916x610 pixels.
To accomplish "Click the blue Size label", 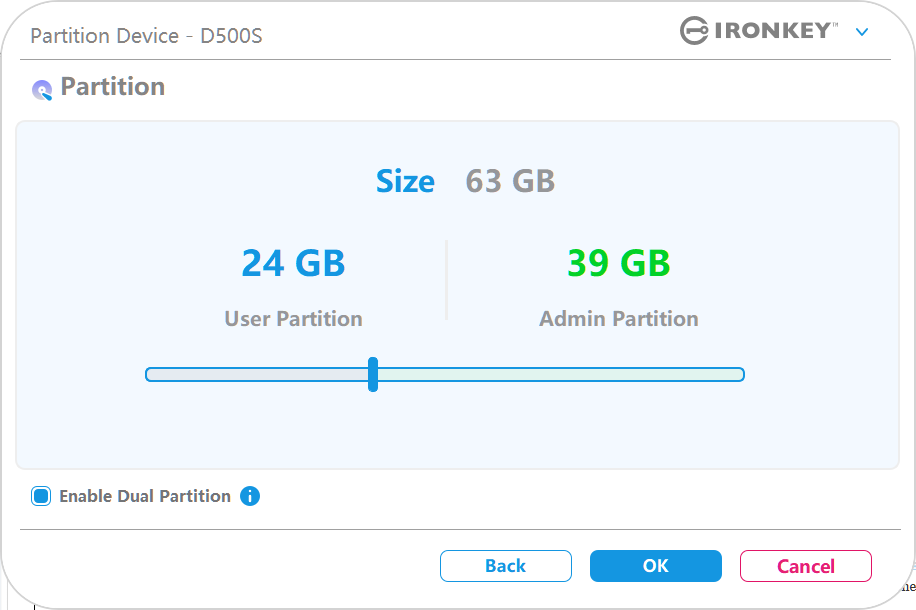I will (x=405, y=181).
